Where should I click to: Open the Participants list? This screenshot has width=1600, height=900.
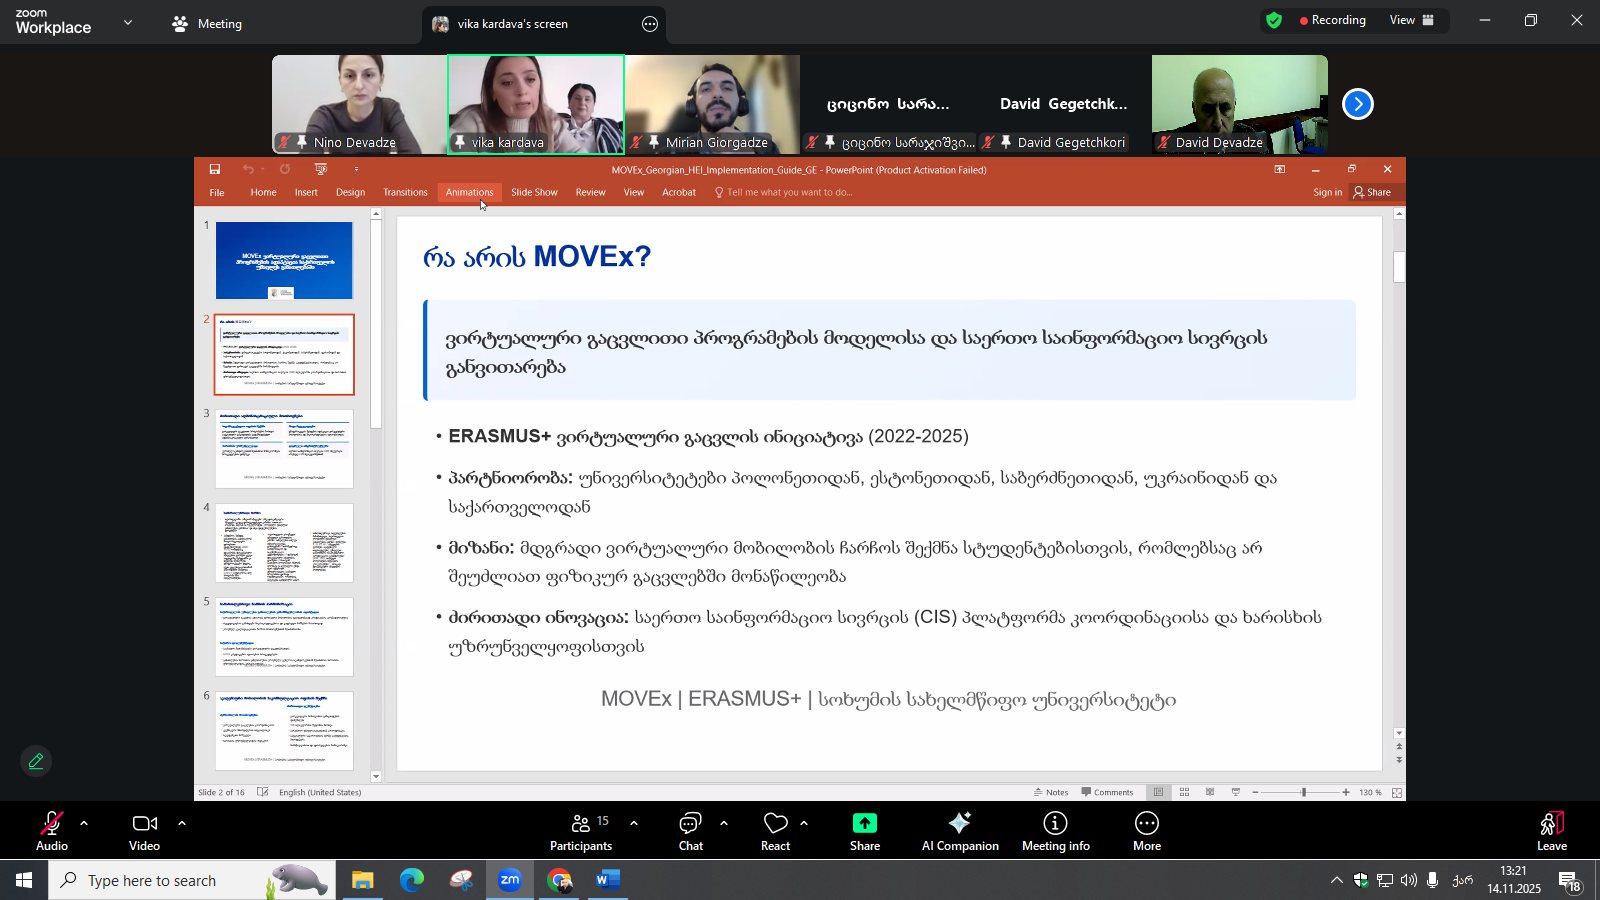click(x=581, y=831)
